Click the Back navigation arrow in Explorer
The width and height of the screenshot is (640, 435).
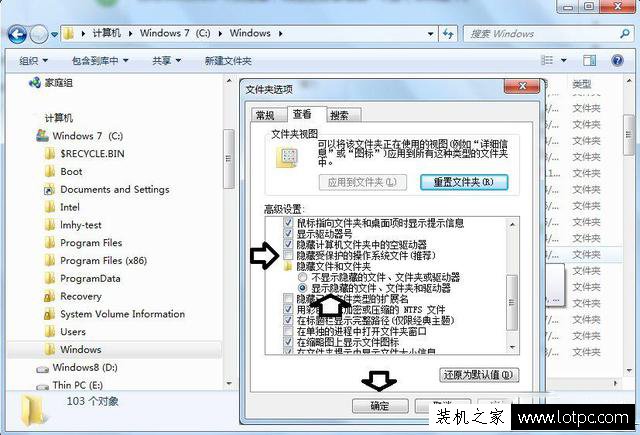[x=17, y=35]
